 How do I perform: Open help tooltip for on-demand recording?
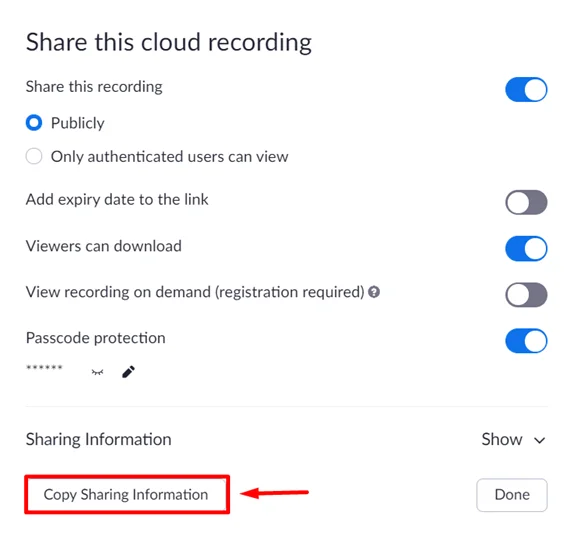[374, 292]
